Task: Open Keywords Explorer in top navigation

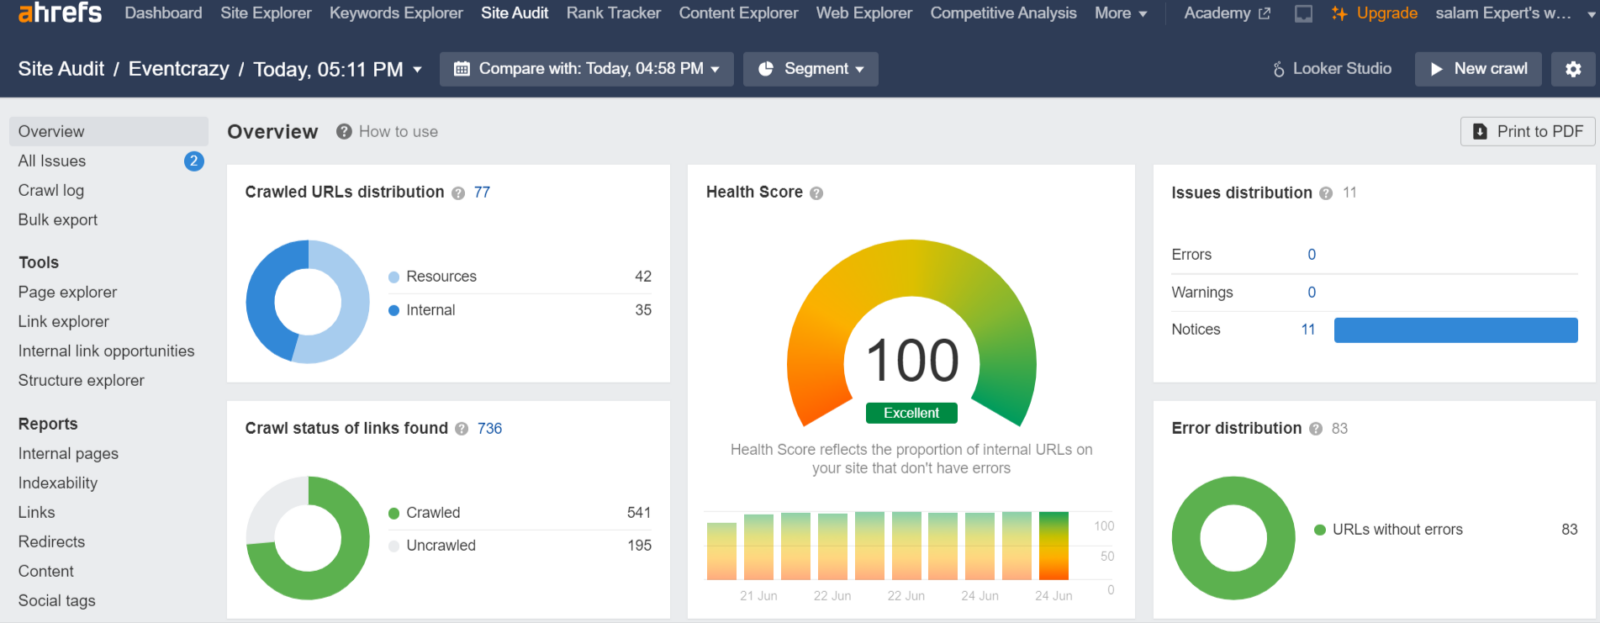Action: pyautogui.click(x=396, y=13)
